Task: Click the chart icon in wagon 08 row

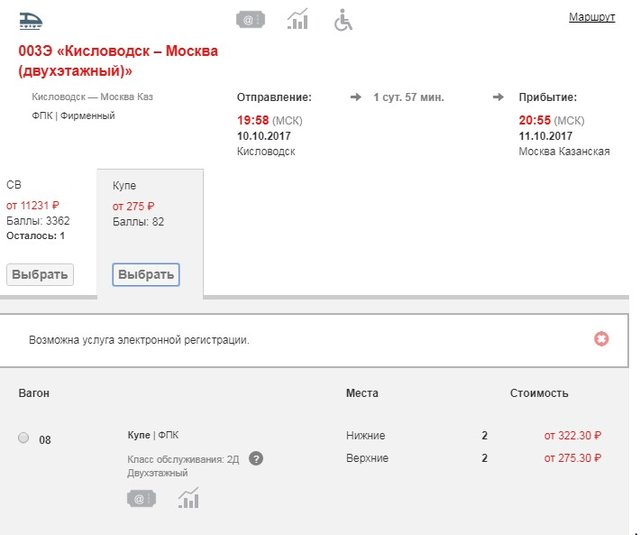Action: coord(188,498)
